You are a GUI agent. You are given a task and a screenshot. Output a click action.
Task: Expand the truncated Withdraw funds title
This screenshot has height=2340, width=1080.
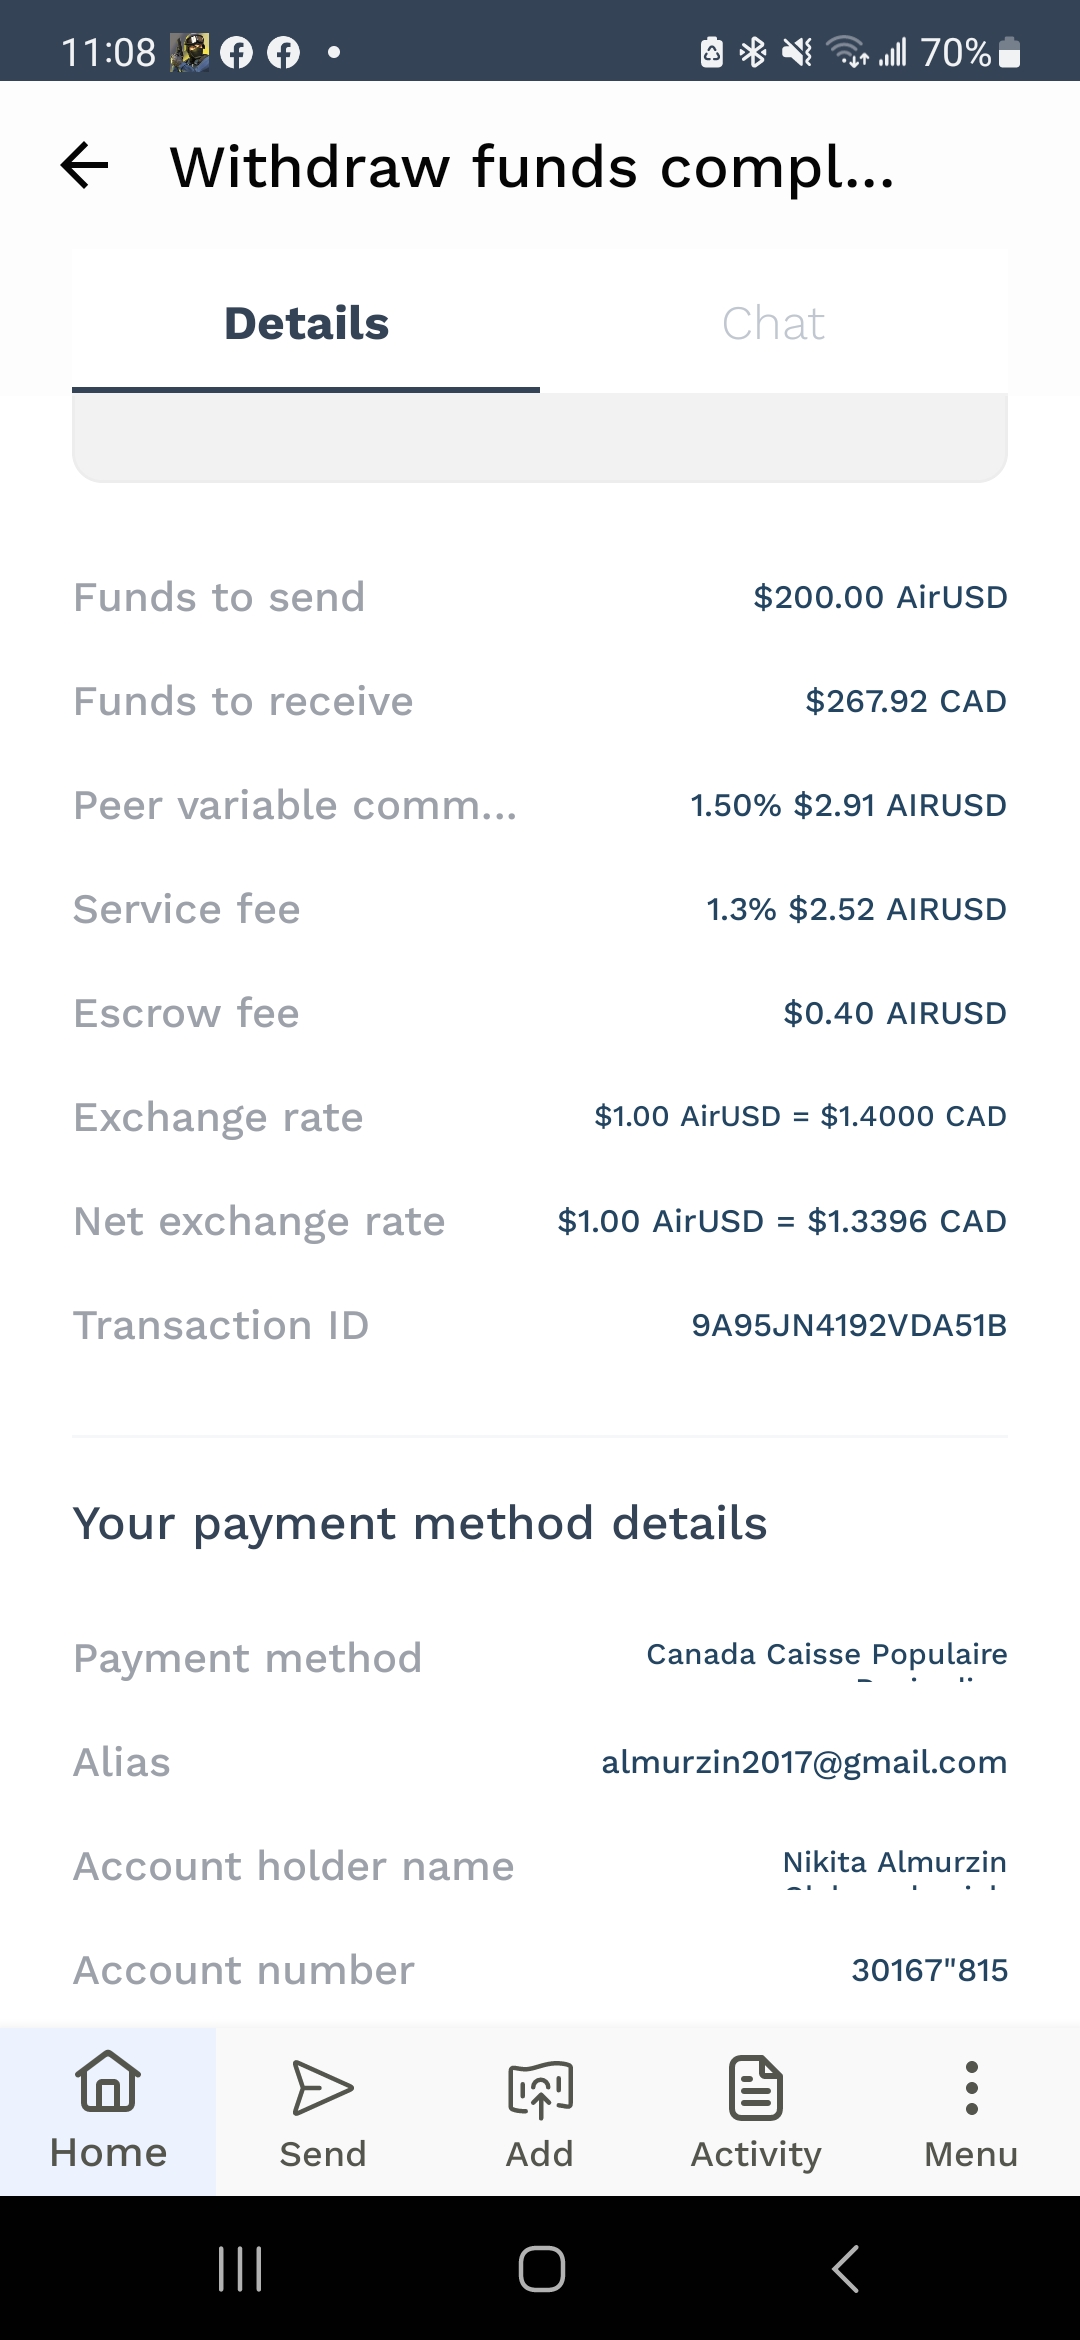tap(532, 167)
